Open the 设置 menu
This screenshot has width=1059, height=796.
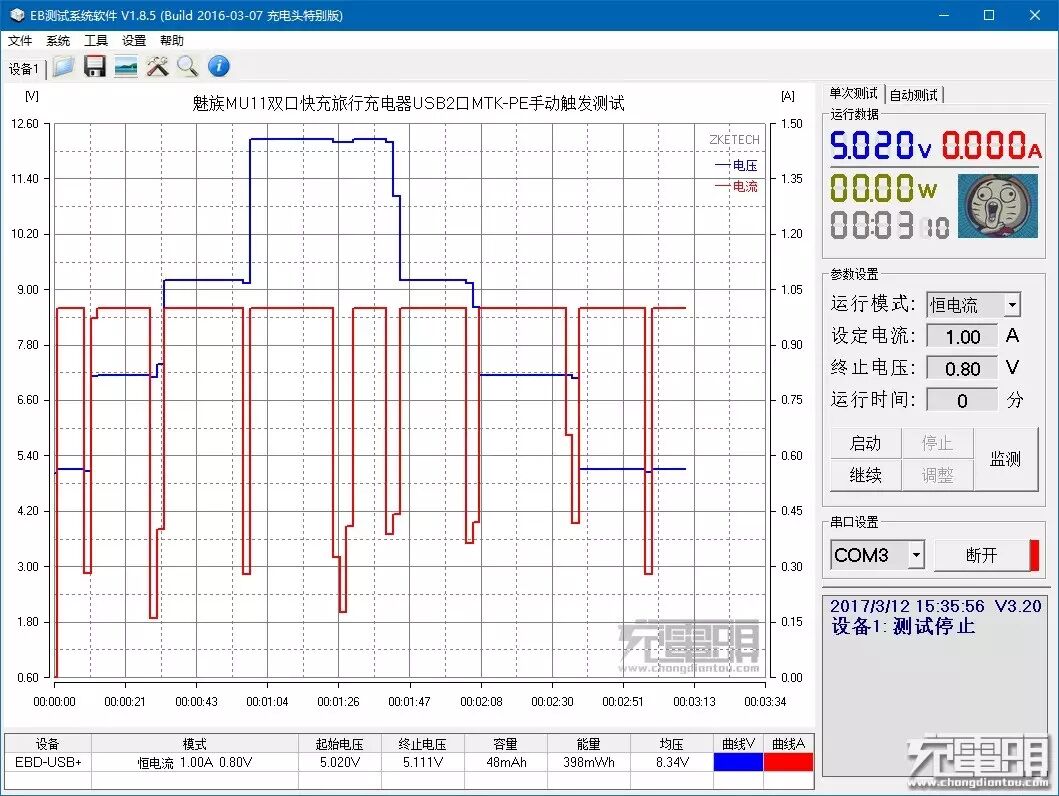pos(134,41)
